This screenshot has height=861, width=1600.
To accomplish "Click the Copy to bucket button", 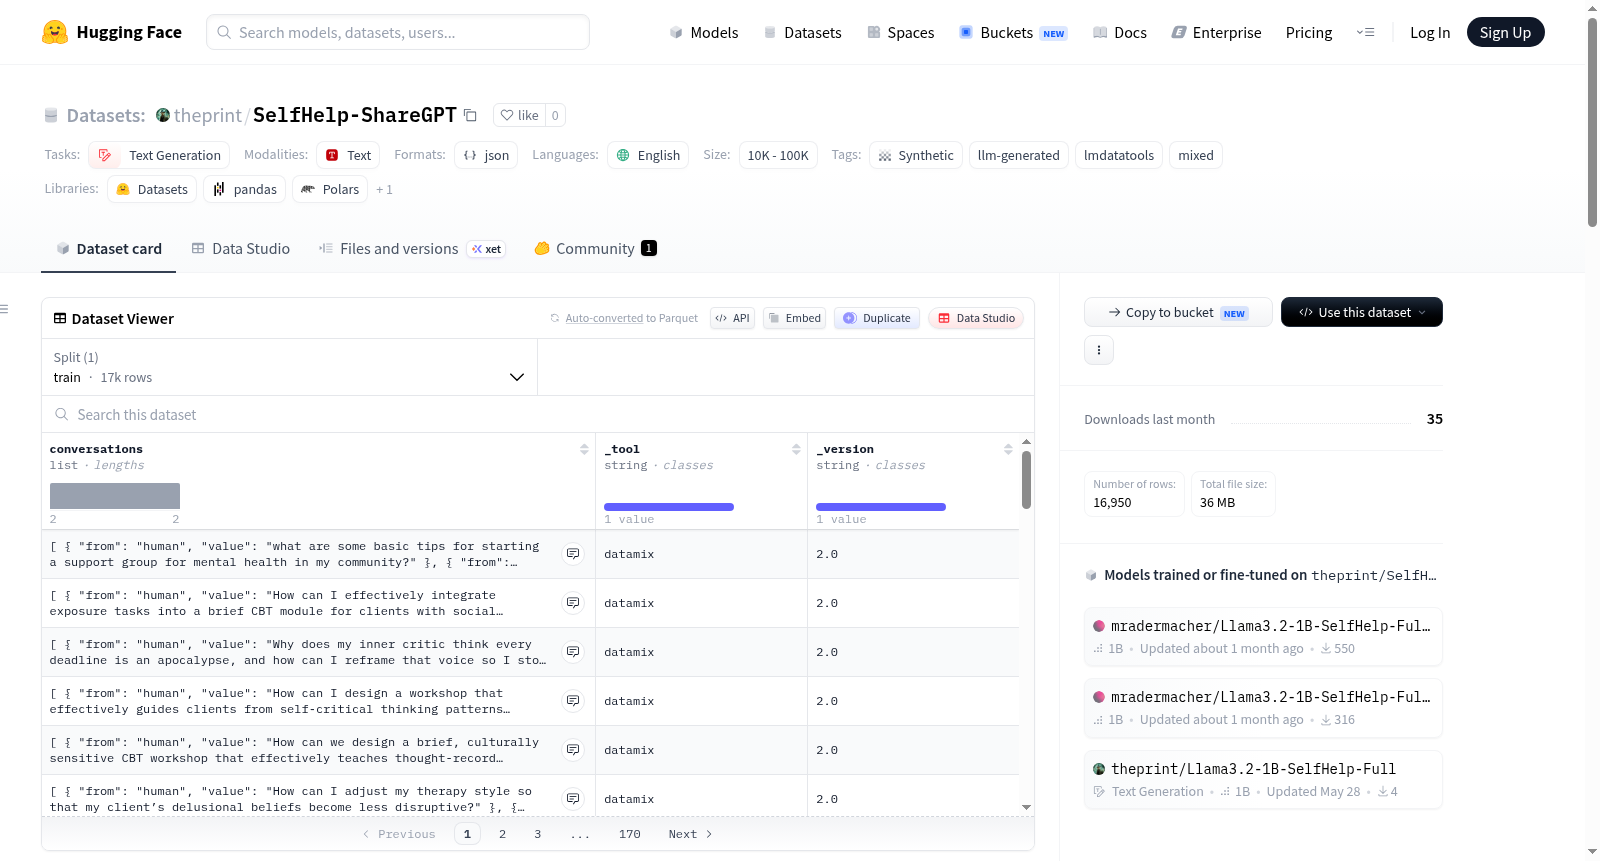I will (1178, 312).
